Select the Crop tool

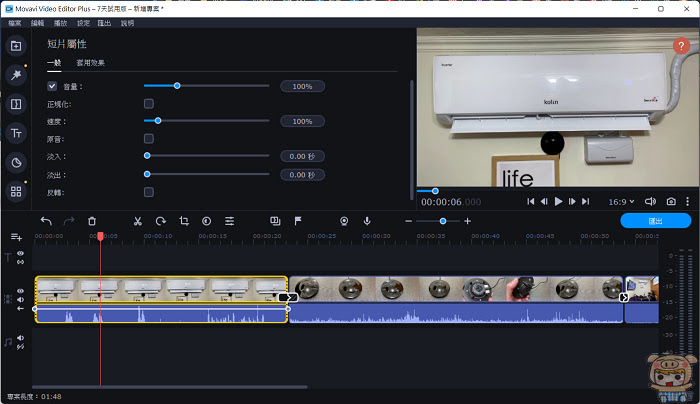[184, 221]
